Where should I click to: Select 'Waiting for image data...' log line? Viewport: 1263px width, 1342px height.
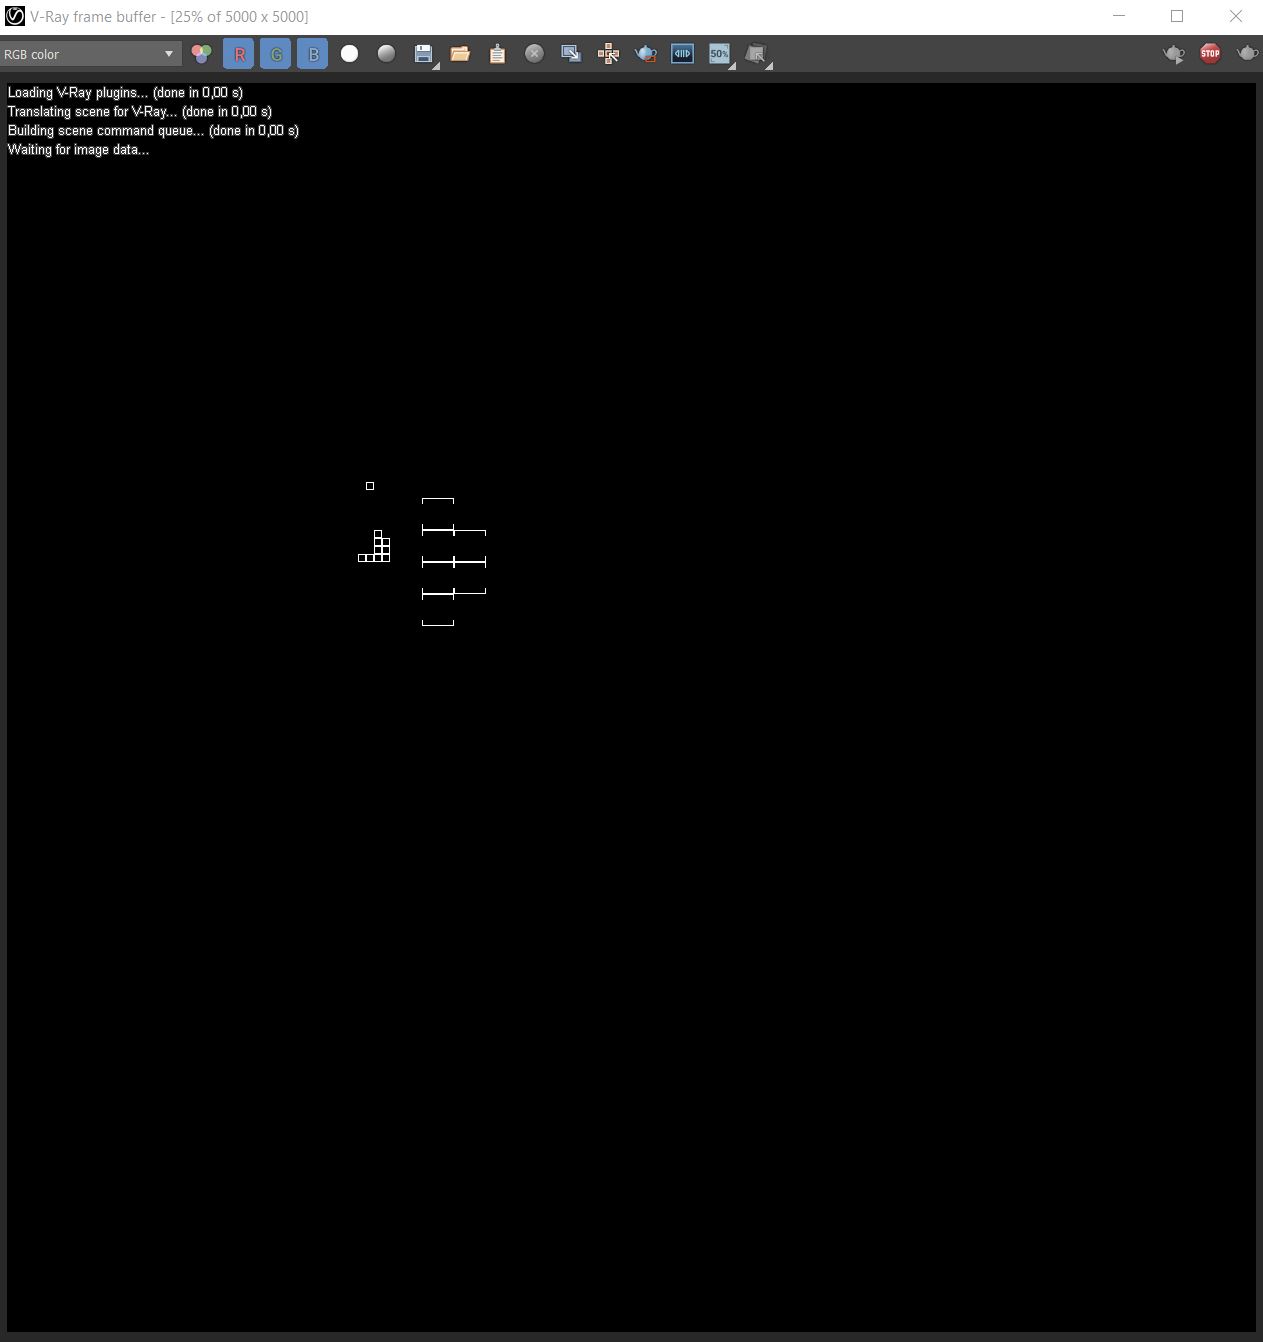[78, 150]
